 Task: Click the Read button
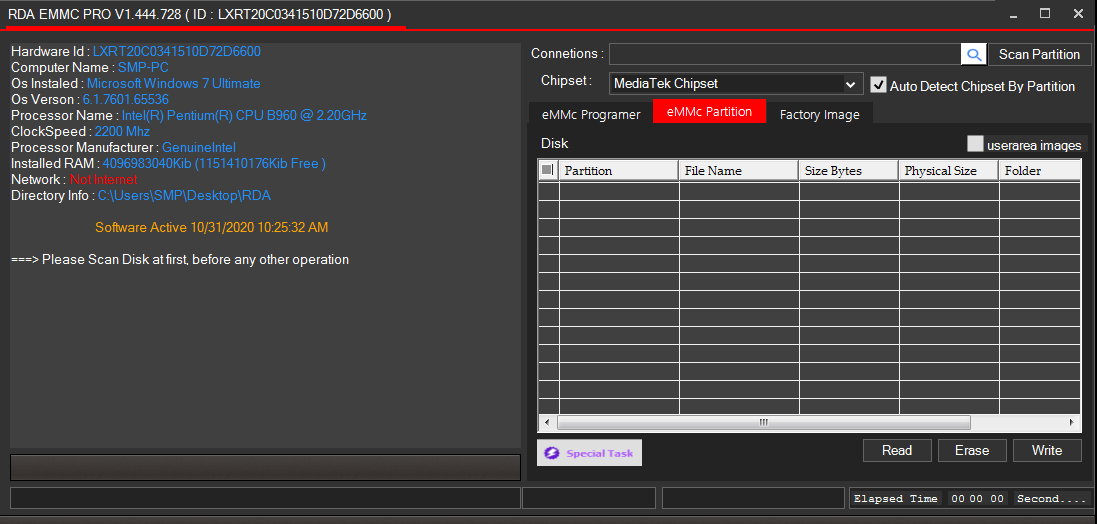tap(897, 451)
